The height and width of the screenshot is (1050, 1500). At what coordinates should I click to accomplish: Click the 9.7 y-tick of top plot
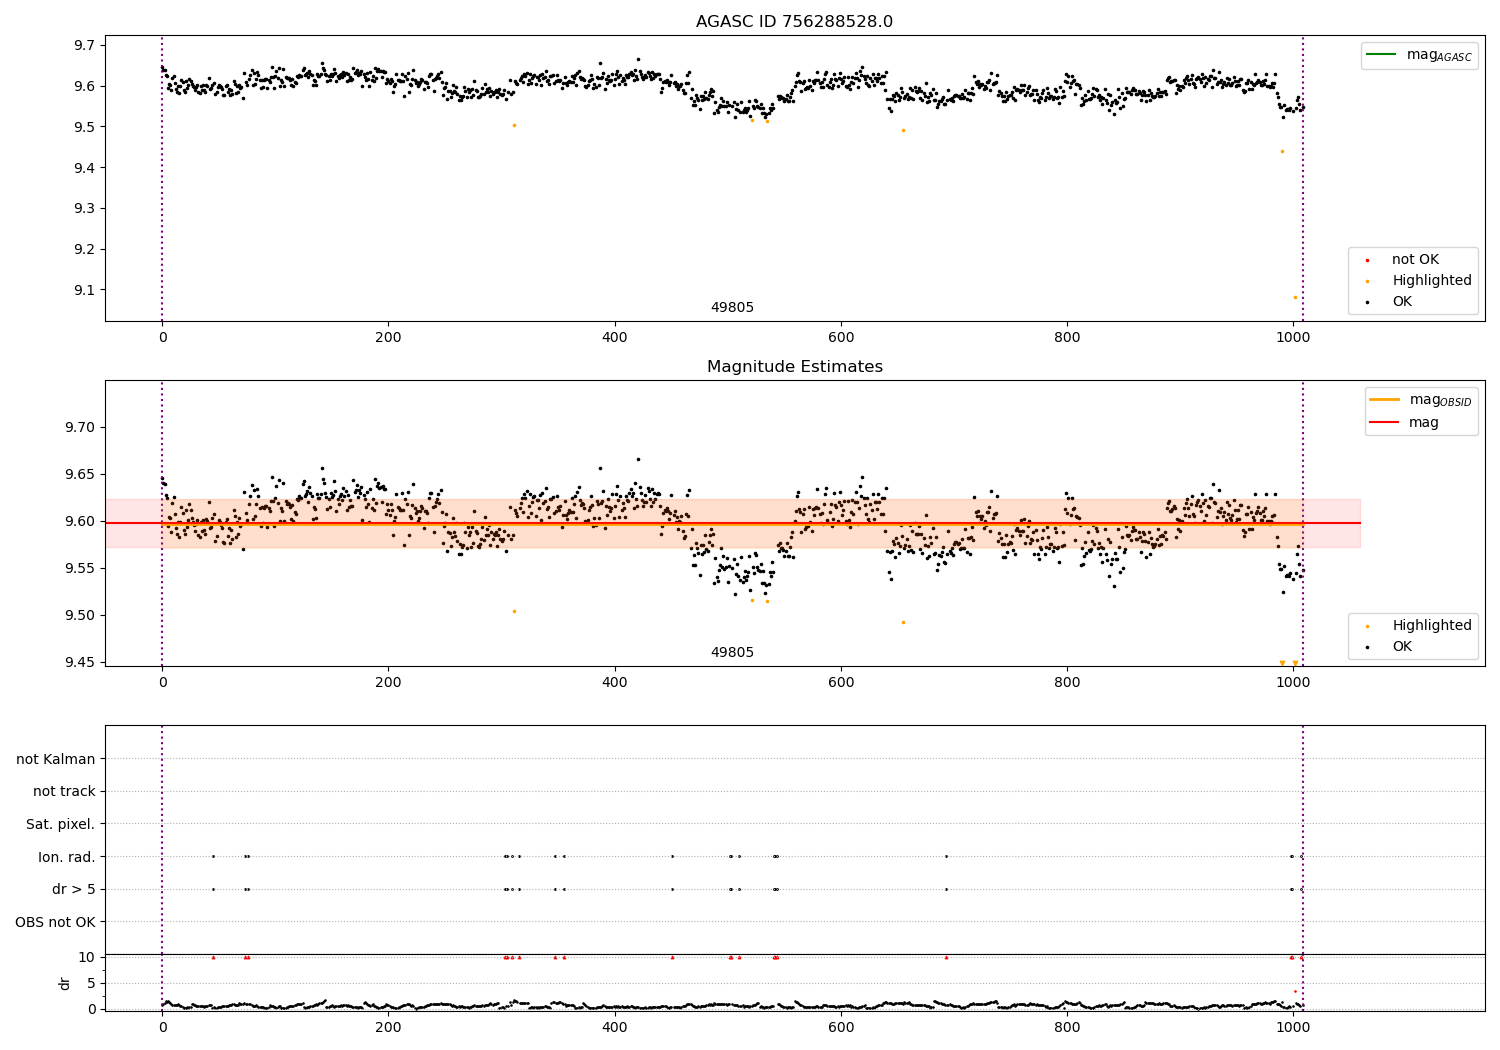[83, 45]
